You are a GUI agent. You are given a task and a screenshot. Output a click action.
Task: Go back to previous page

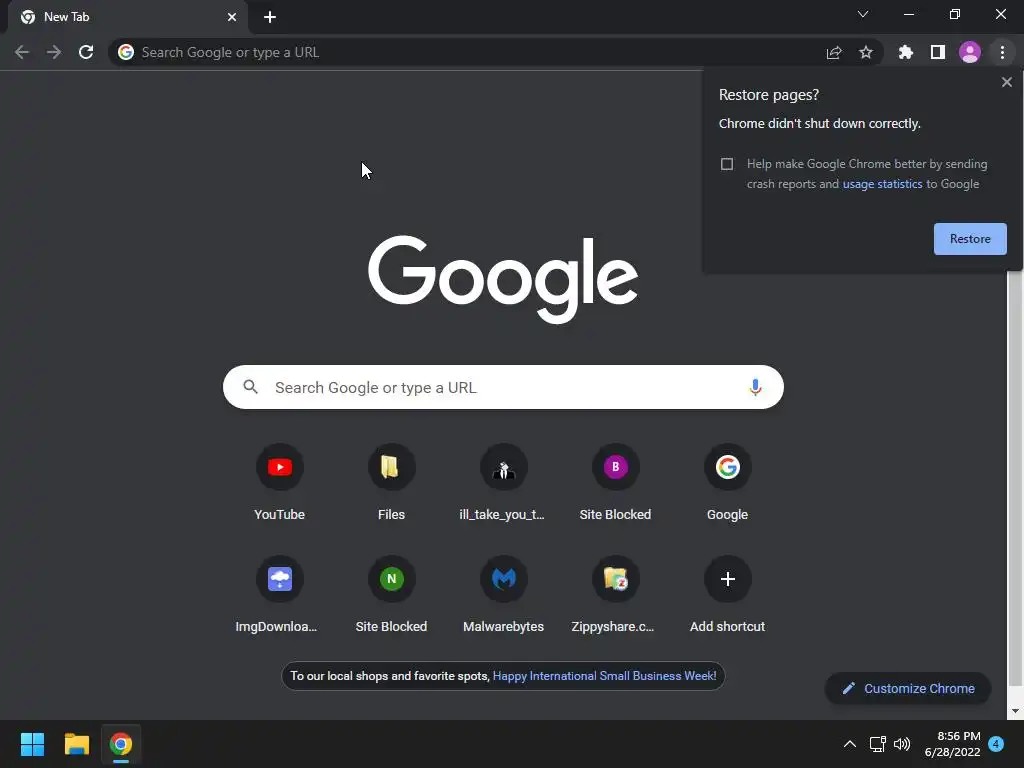pos(22,52)
